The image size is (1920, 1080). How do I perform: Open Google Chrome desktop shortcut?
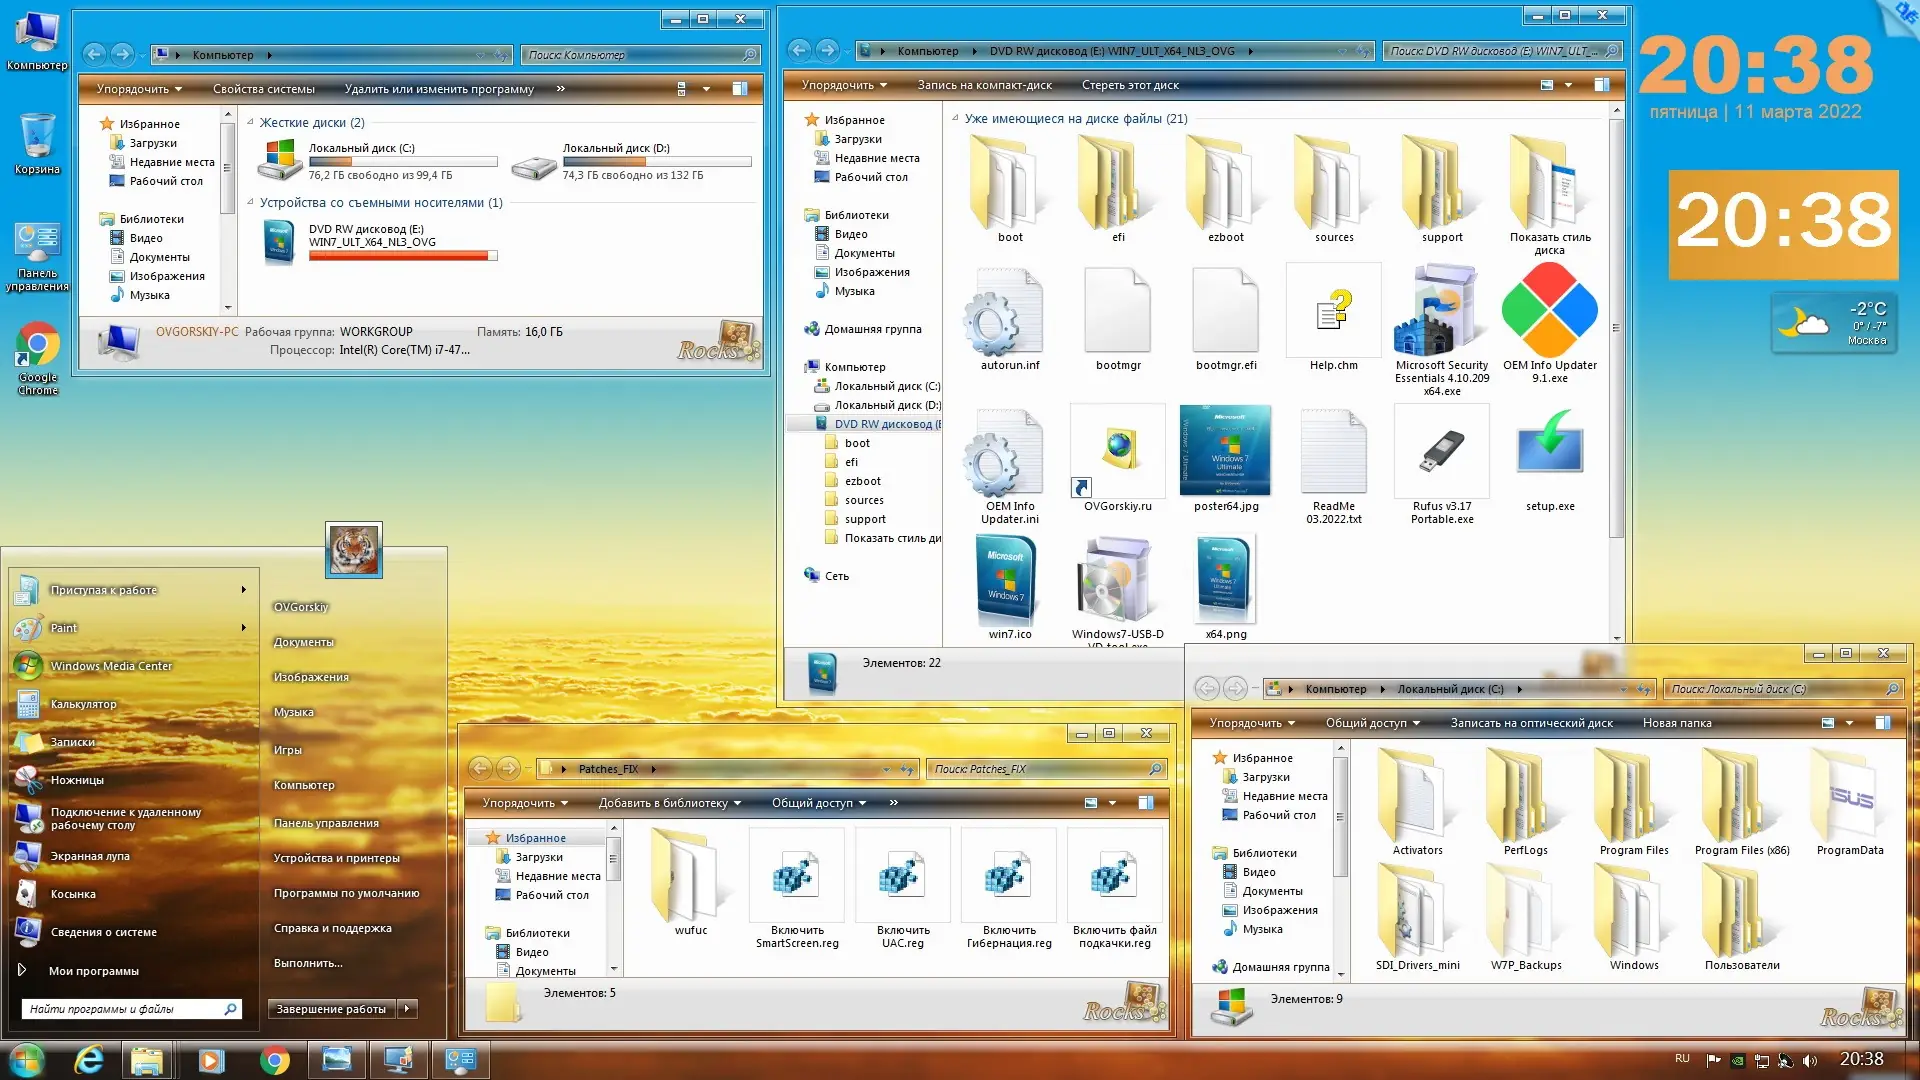click(37, 347)
